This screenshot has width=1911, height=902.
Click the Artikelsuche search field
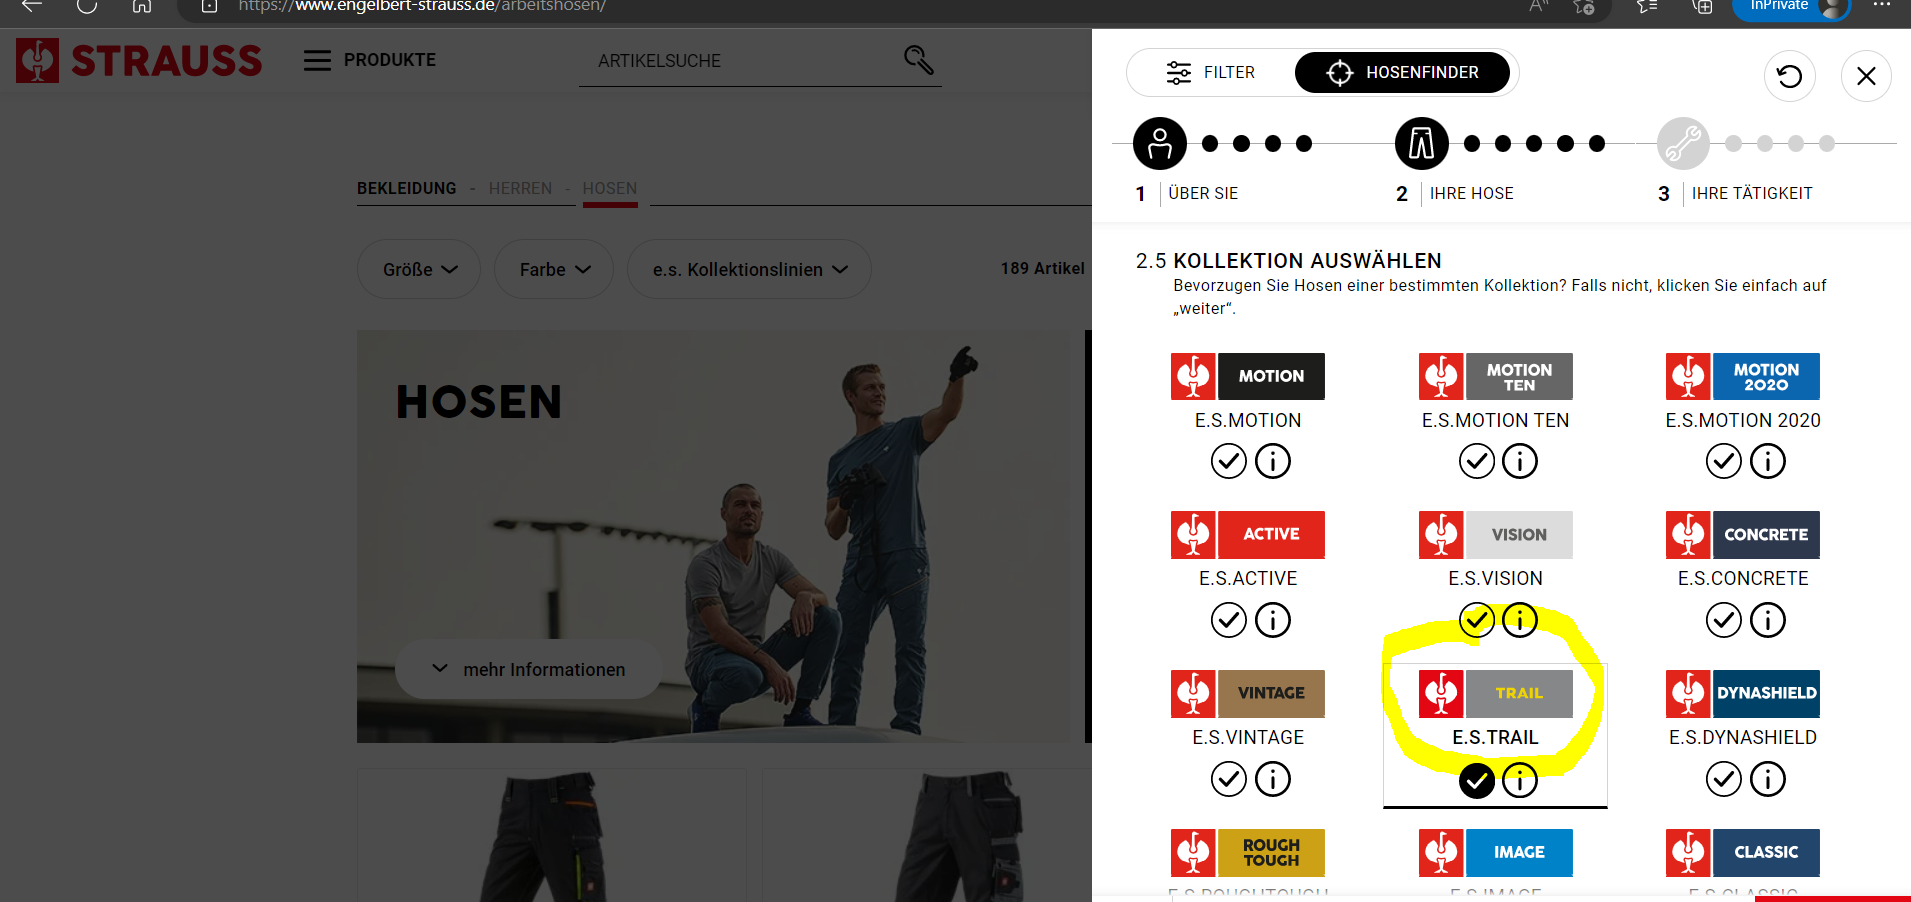(740, 61)
